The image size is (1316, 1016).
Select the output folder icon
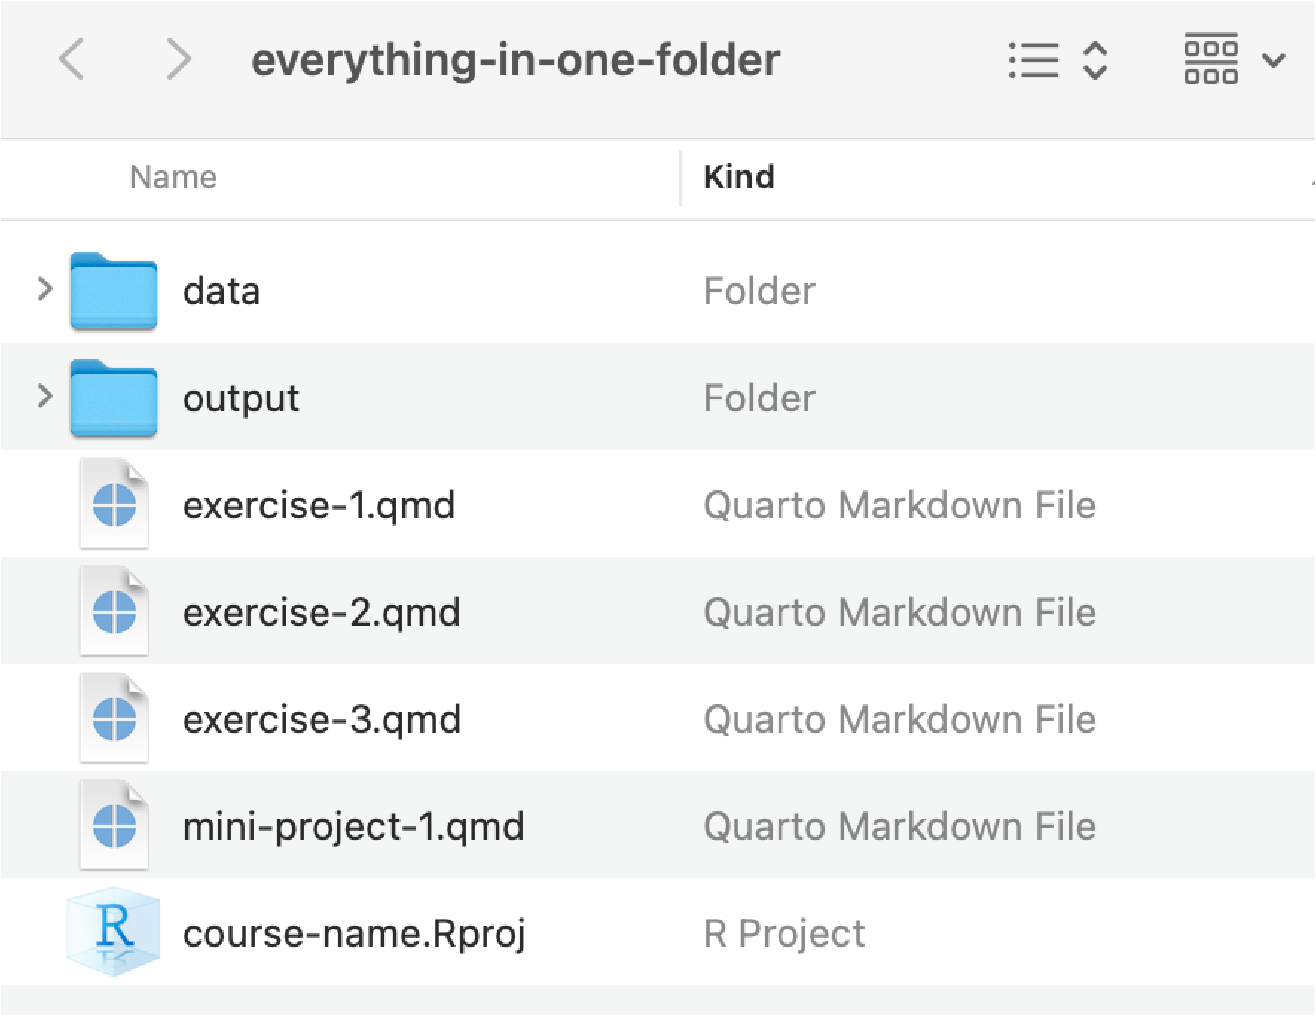[x=114, y=398]
